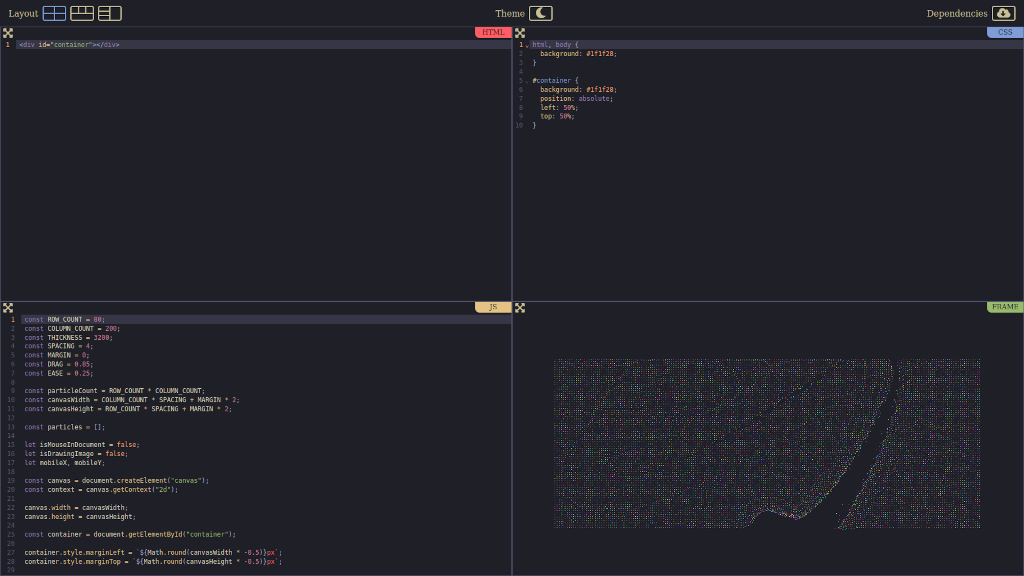Click 'let isDrawingImage = false;' line

(76, 454)
